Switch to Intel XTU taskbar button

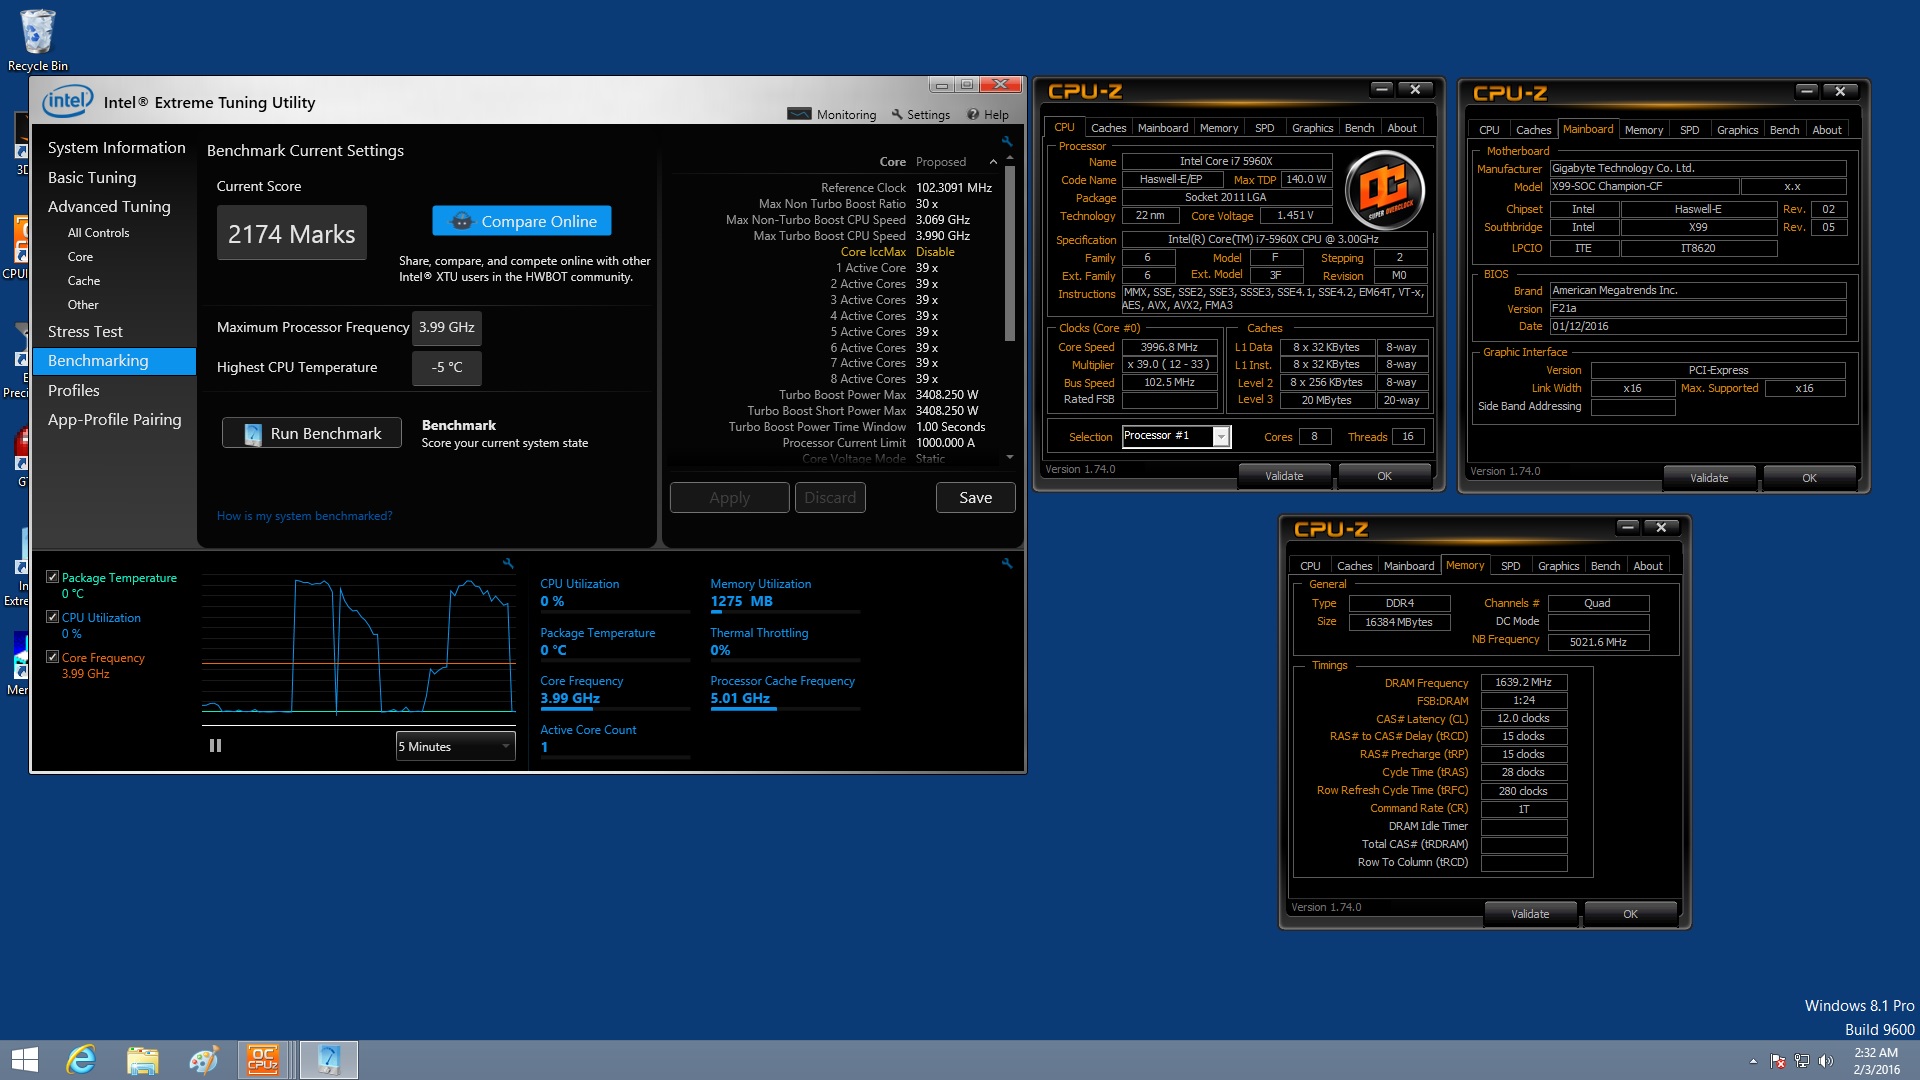328,1060
